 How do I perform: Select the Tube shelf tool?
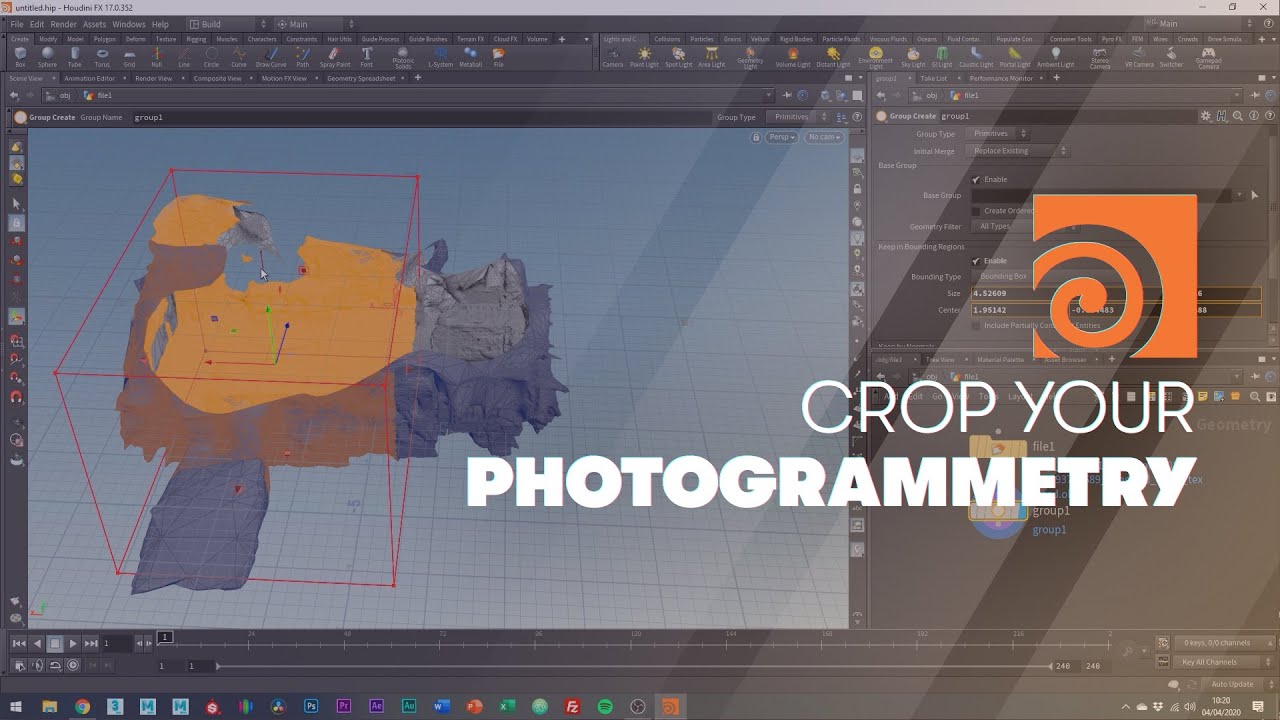[74, 56]
